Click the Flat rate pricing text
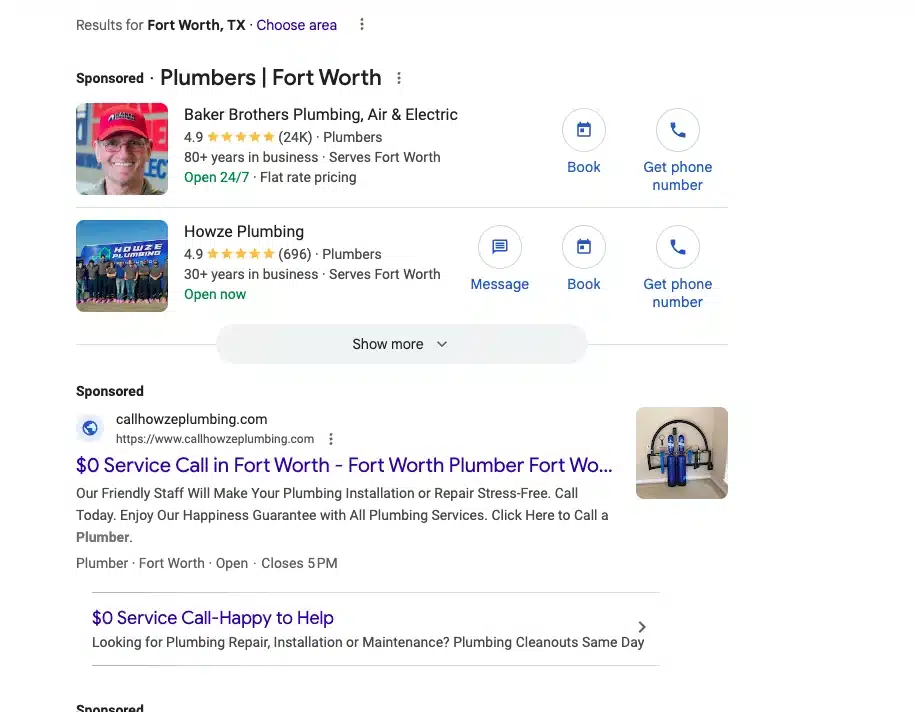This screenshot has height=712, width=915. point(308,177)
